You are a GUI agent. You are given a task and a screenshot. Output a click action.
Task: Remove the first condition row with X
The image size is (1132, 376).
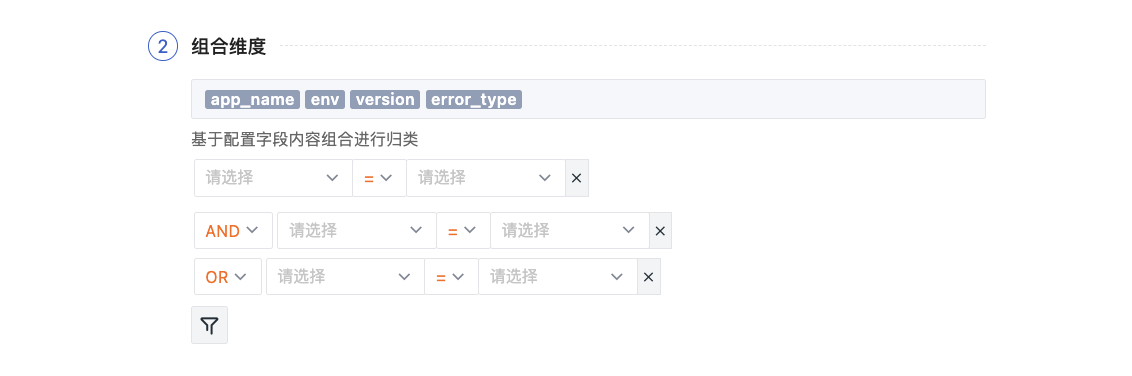tap(576, 178)
